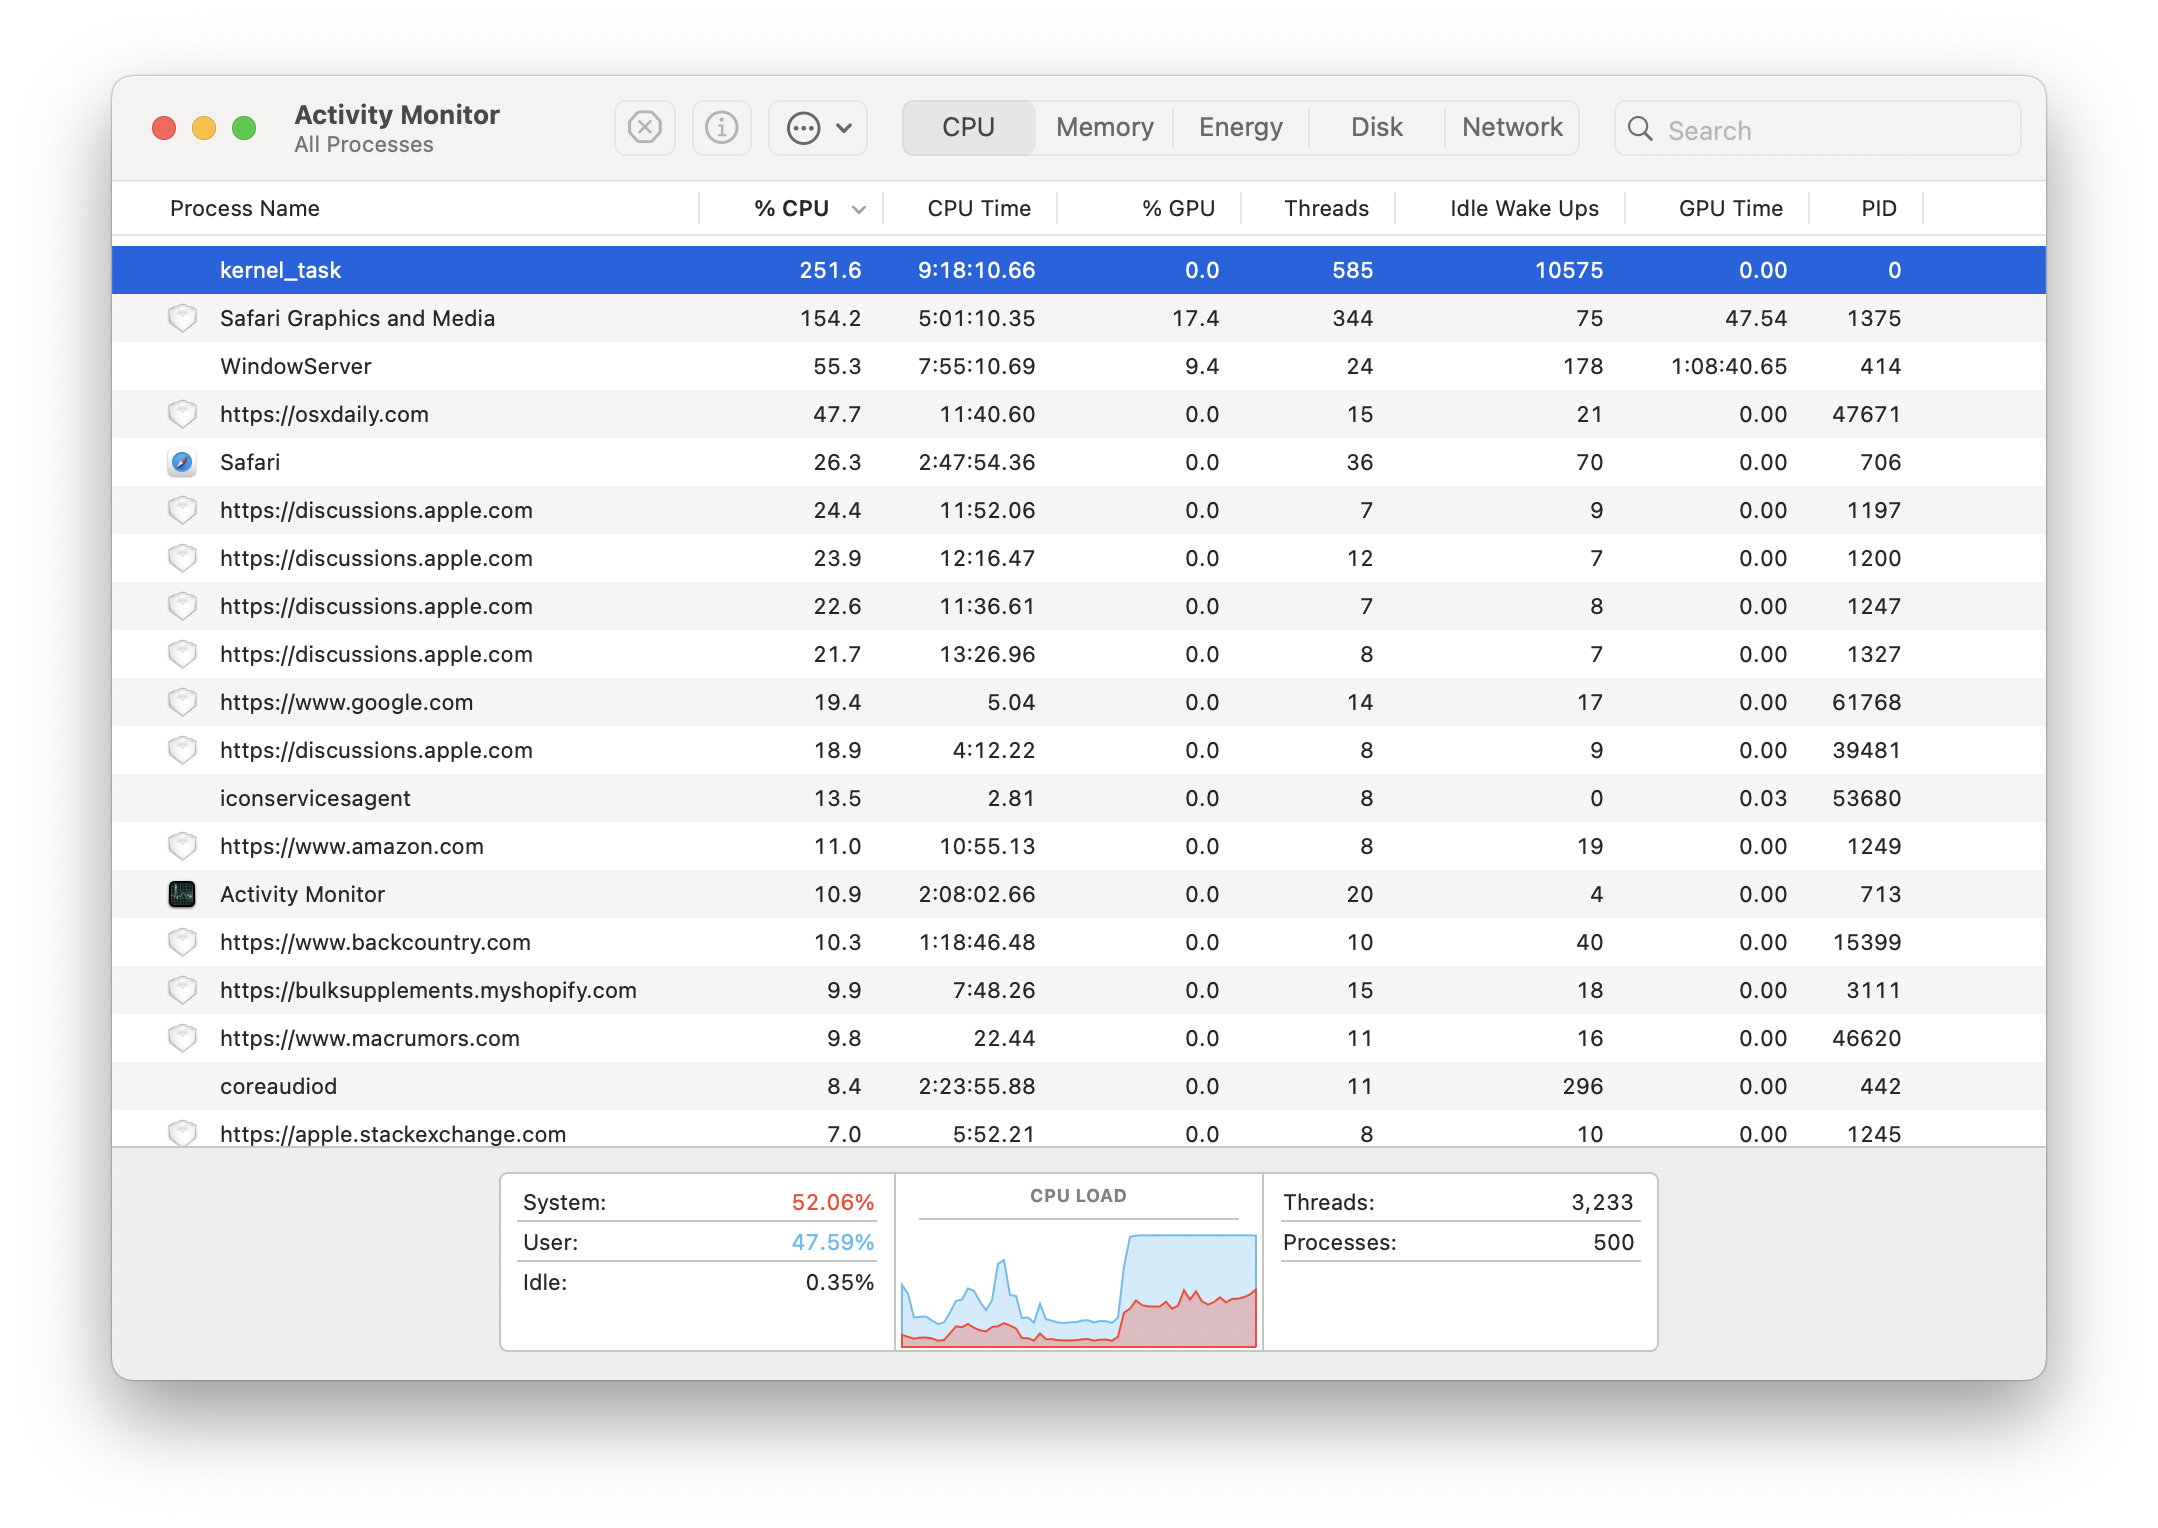Click the stop process X icon
This screenshot has width=2158, height=1528.
644,128
